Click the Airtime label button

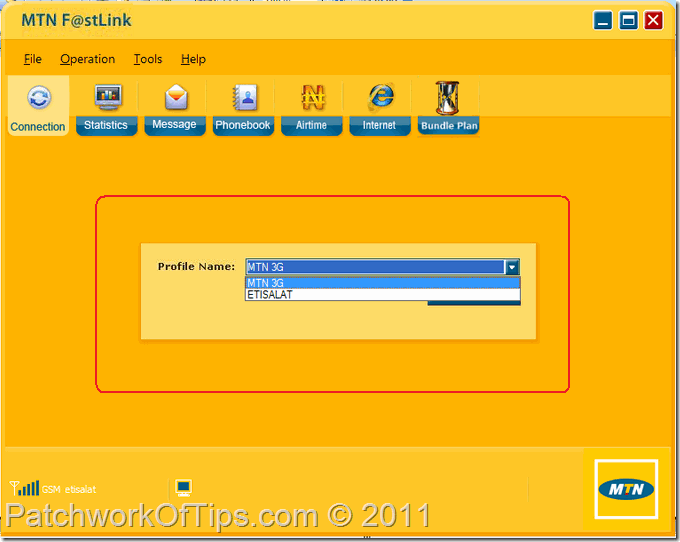311,125
